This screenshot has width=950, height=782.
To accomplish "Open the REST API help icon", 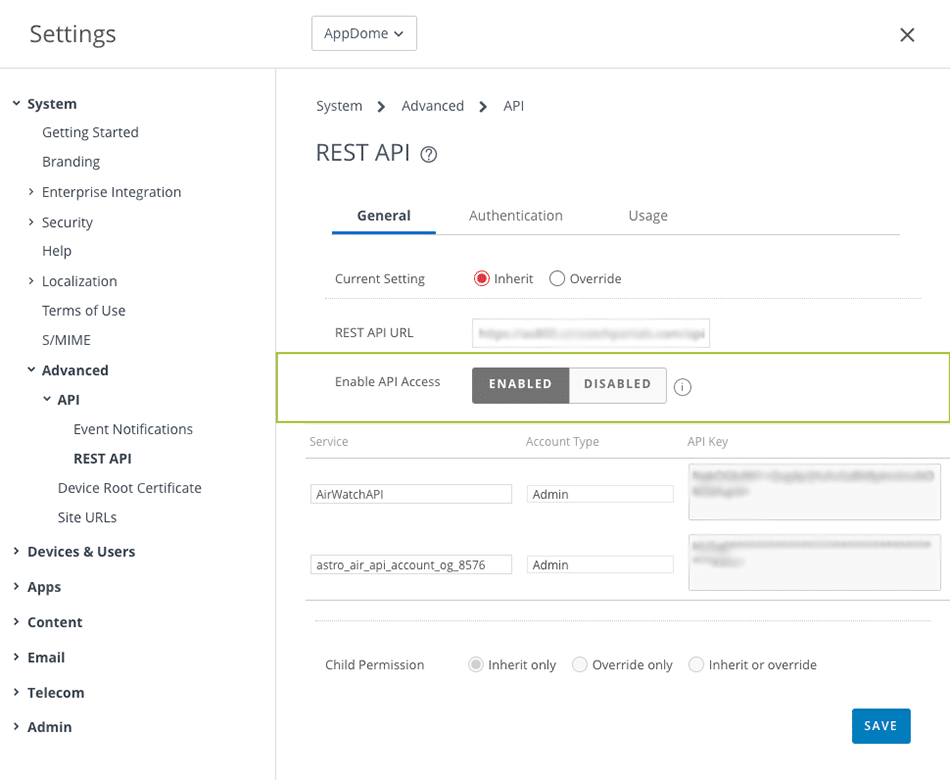I will [427, 154].
